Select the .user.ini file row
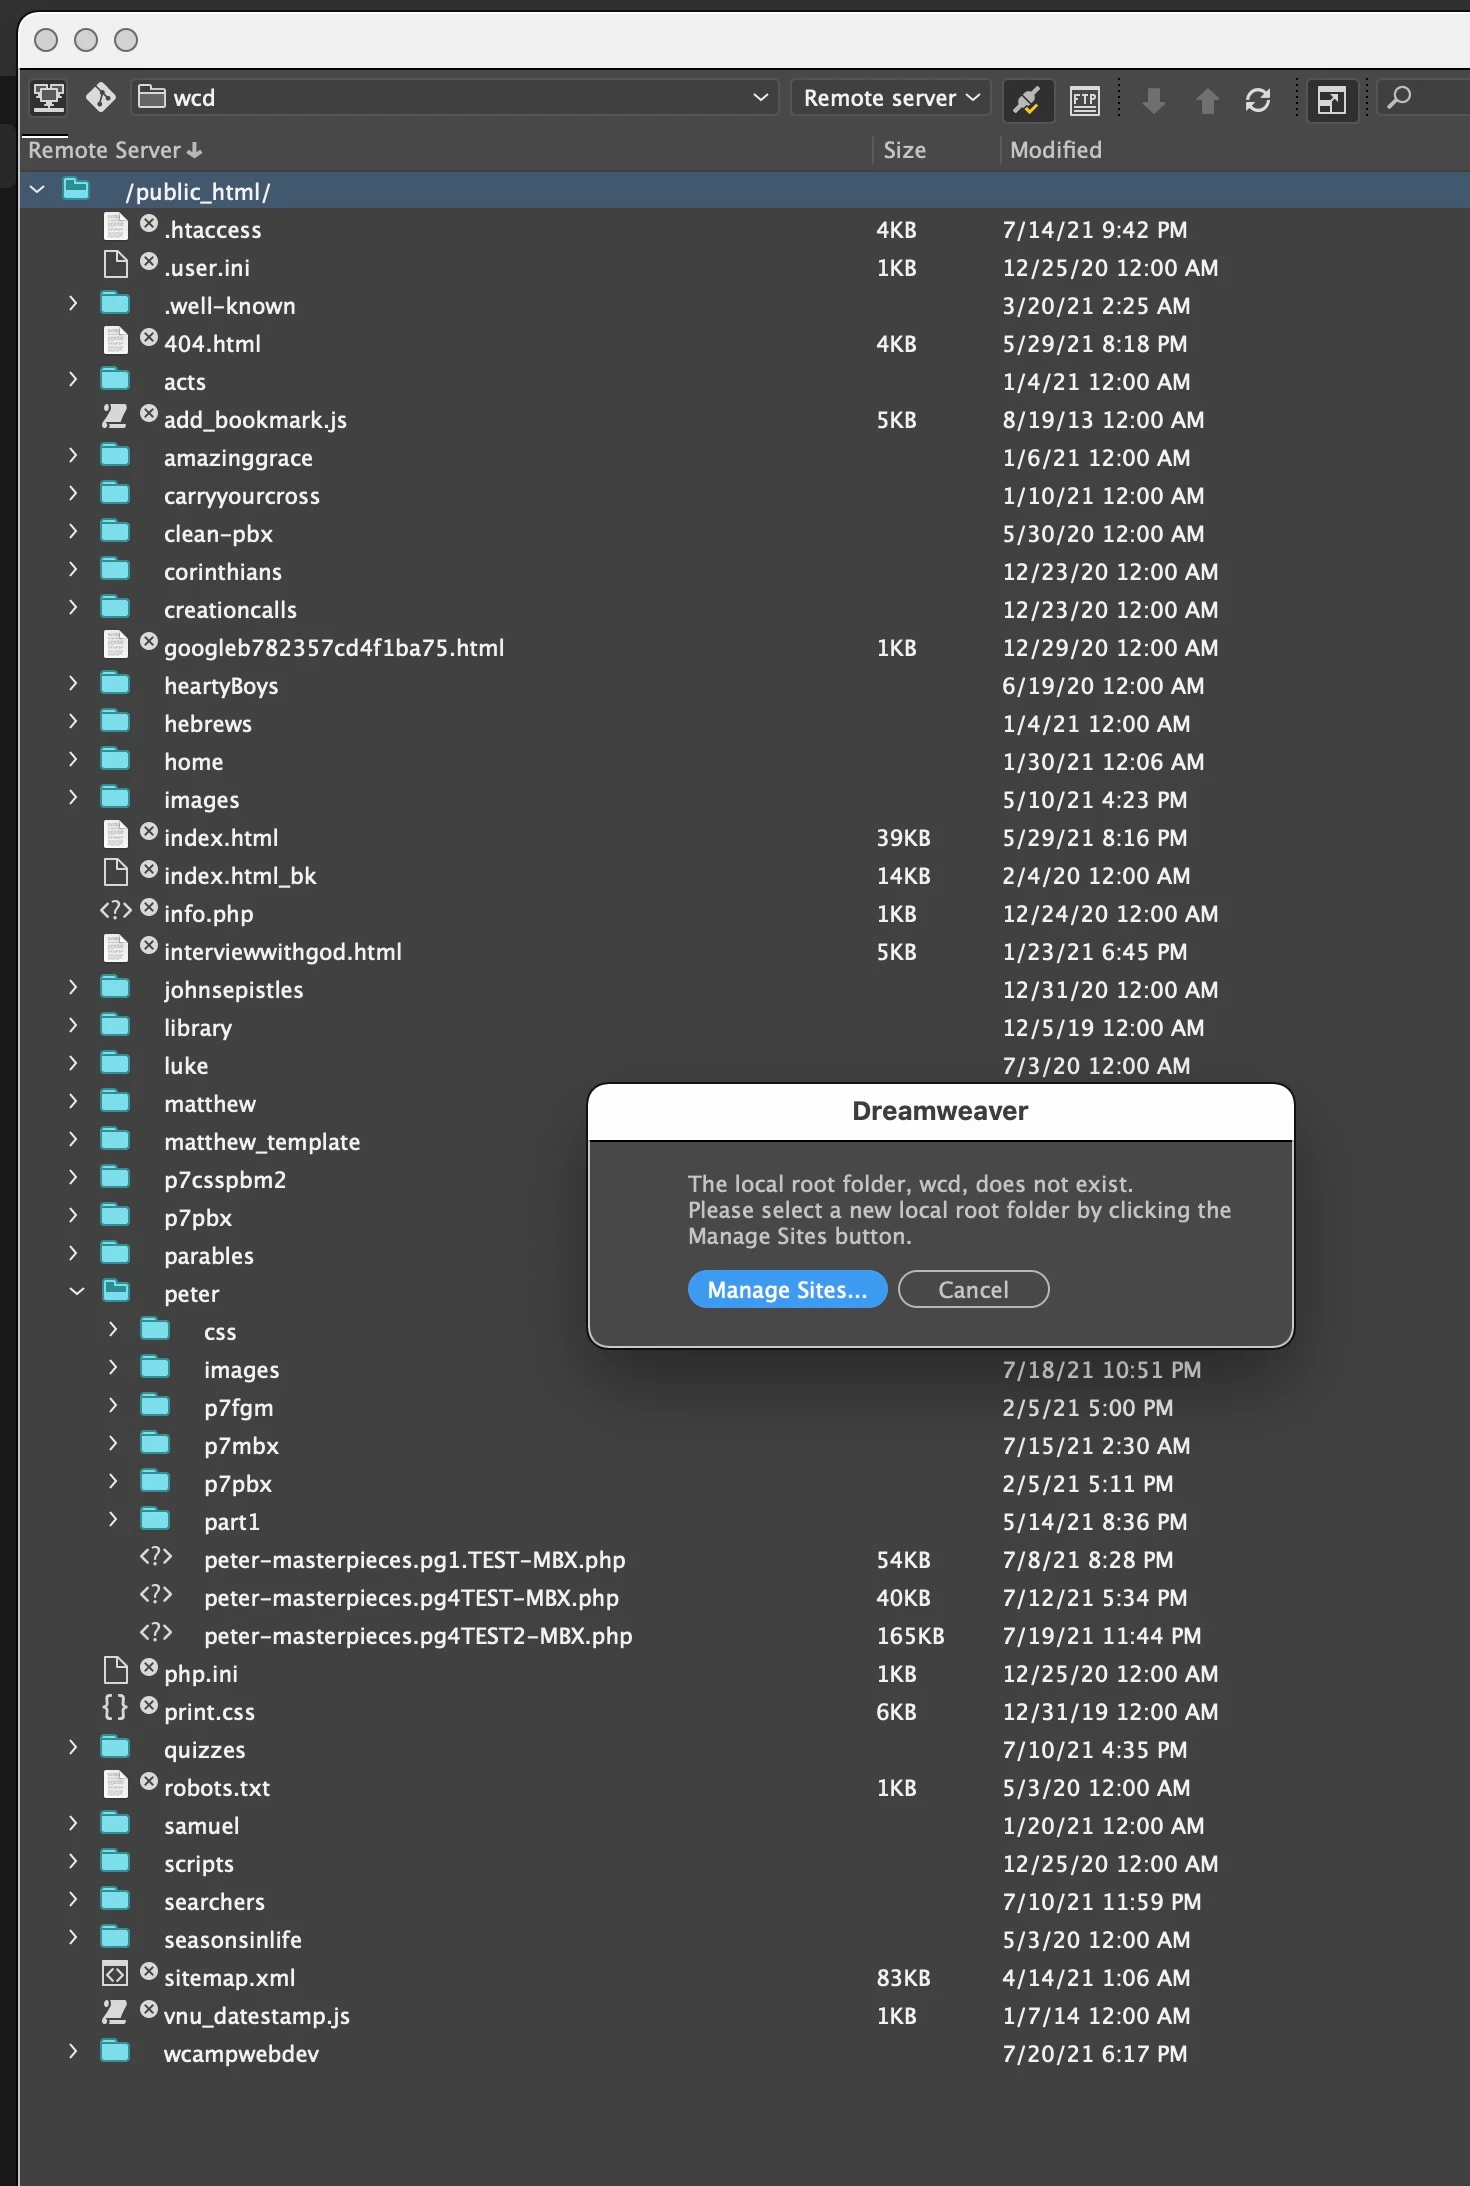 [x=744, y=268]
